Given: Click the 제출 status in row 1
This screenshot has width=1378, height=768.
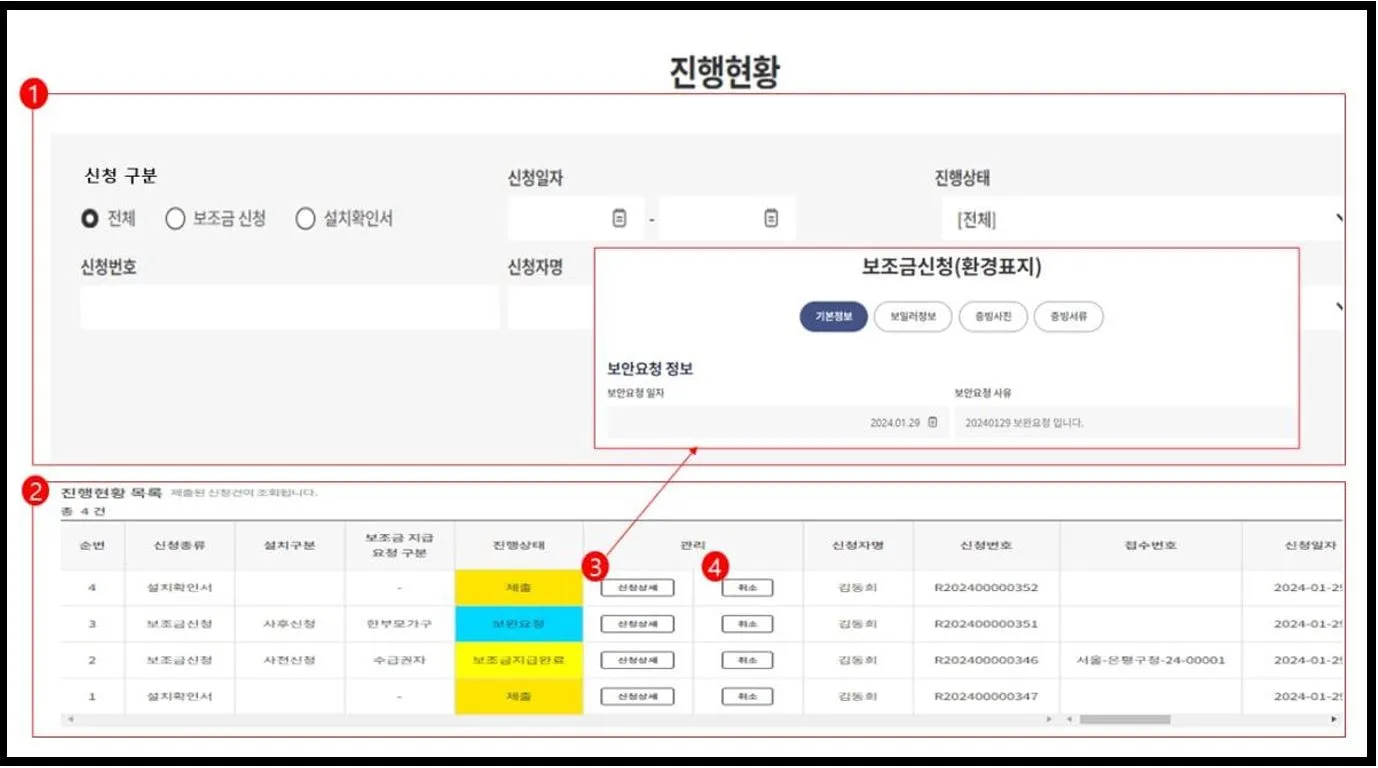Looking at the screenshot, I should [519, 696].
